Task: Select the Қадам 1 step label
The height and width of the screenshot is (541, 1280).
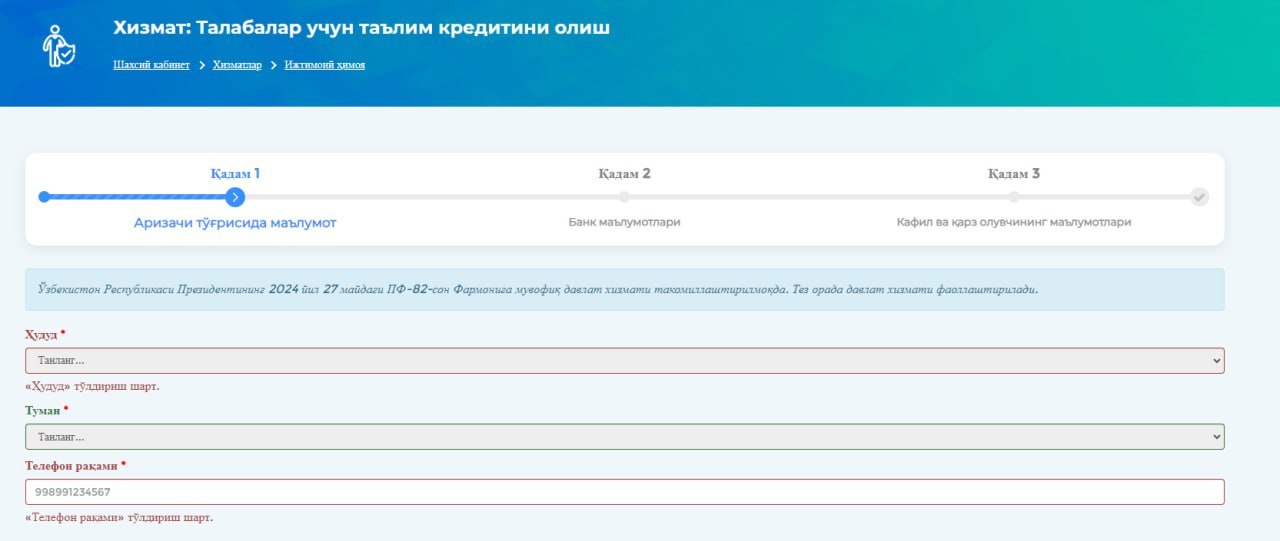Action: [235, 174]
